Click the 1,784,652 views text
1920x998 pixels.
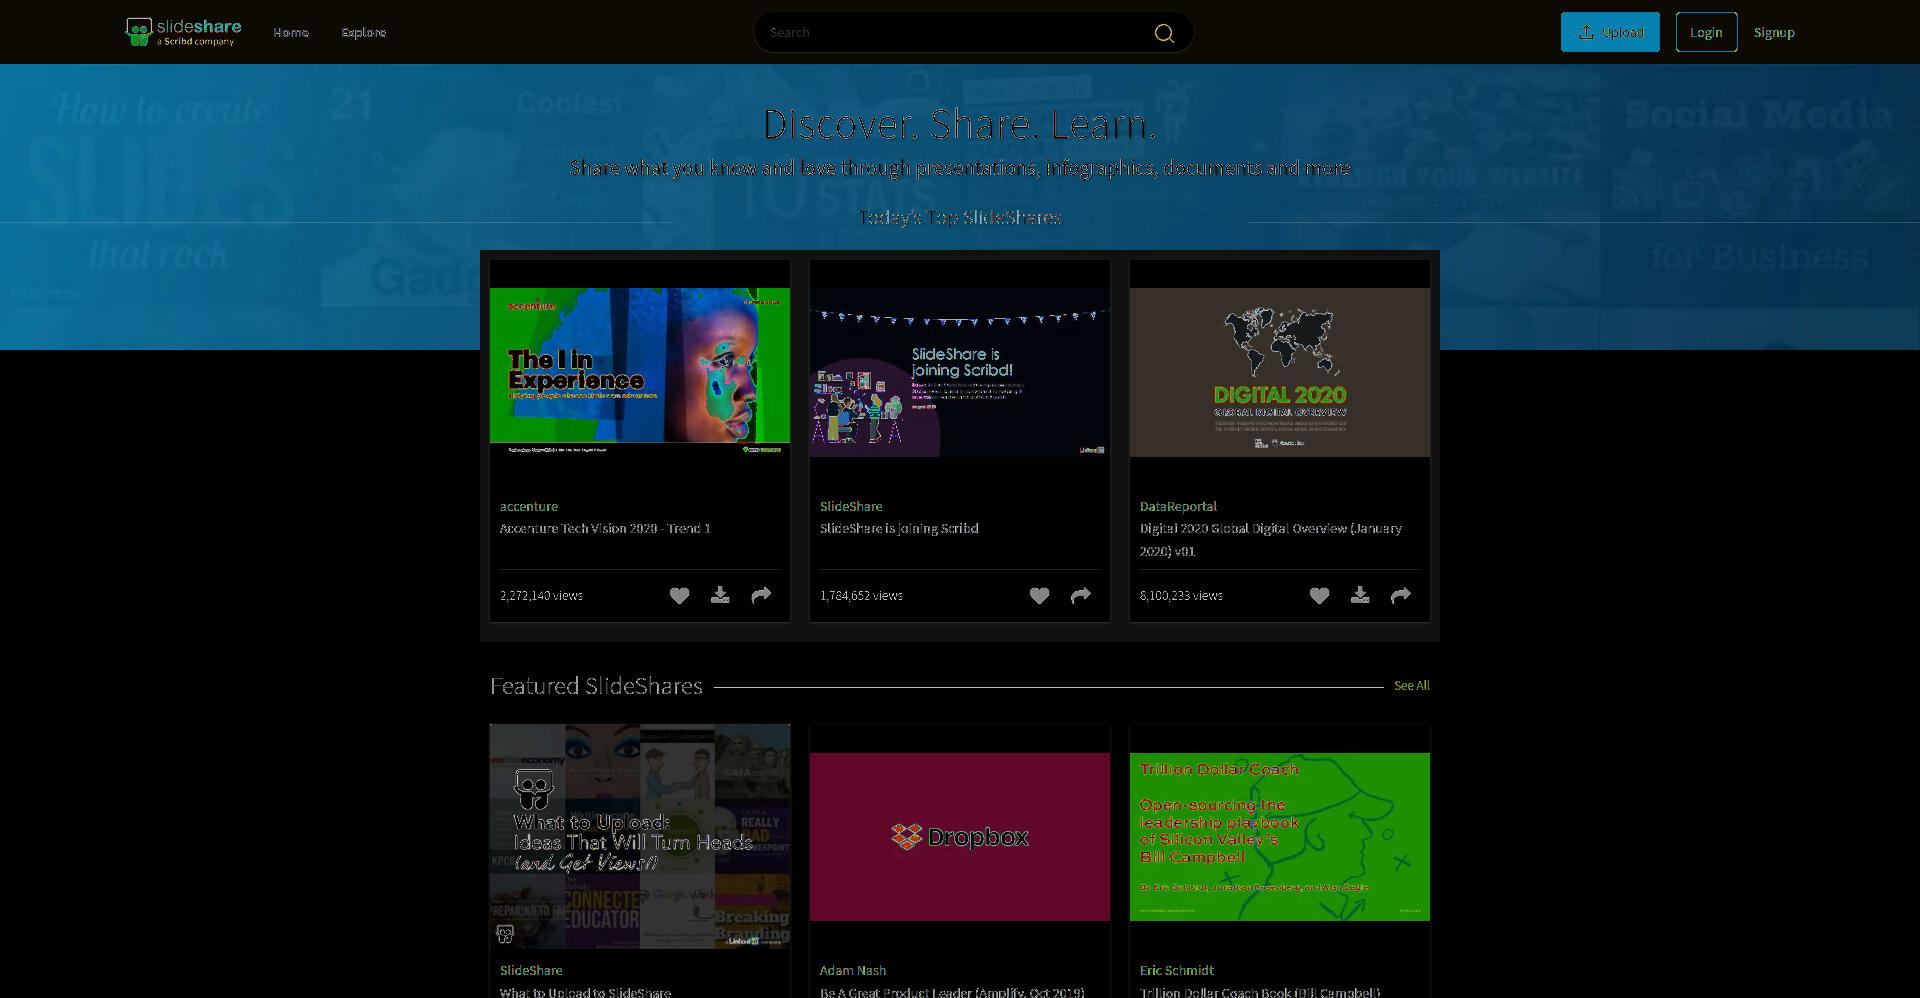point(861,596)
